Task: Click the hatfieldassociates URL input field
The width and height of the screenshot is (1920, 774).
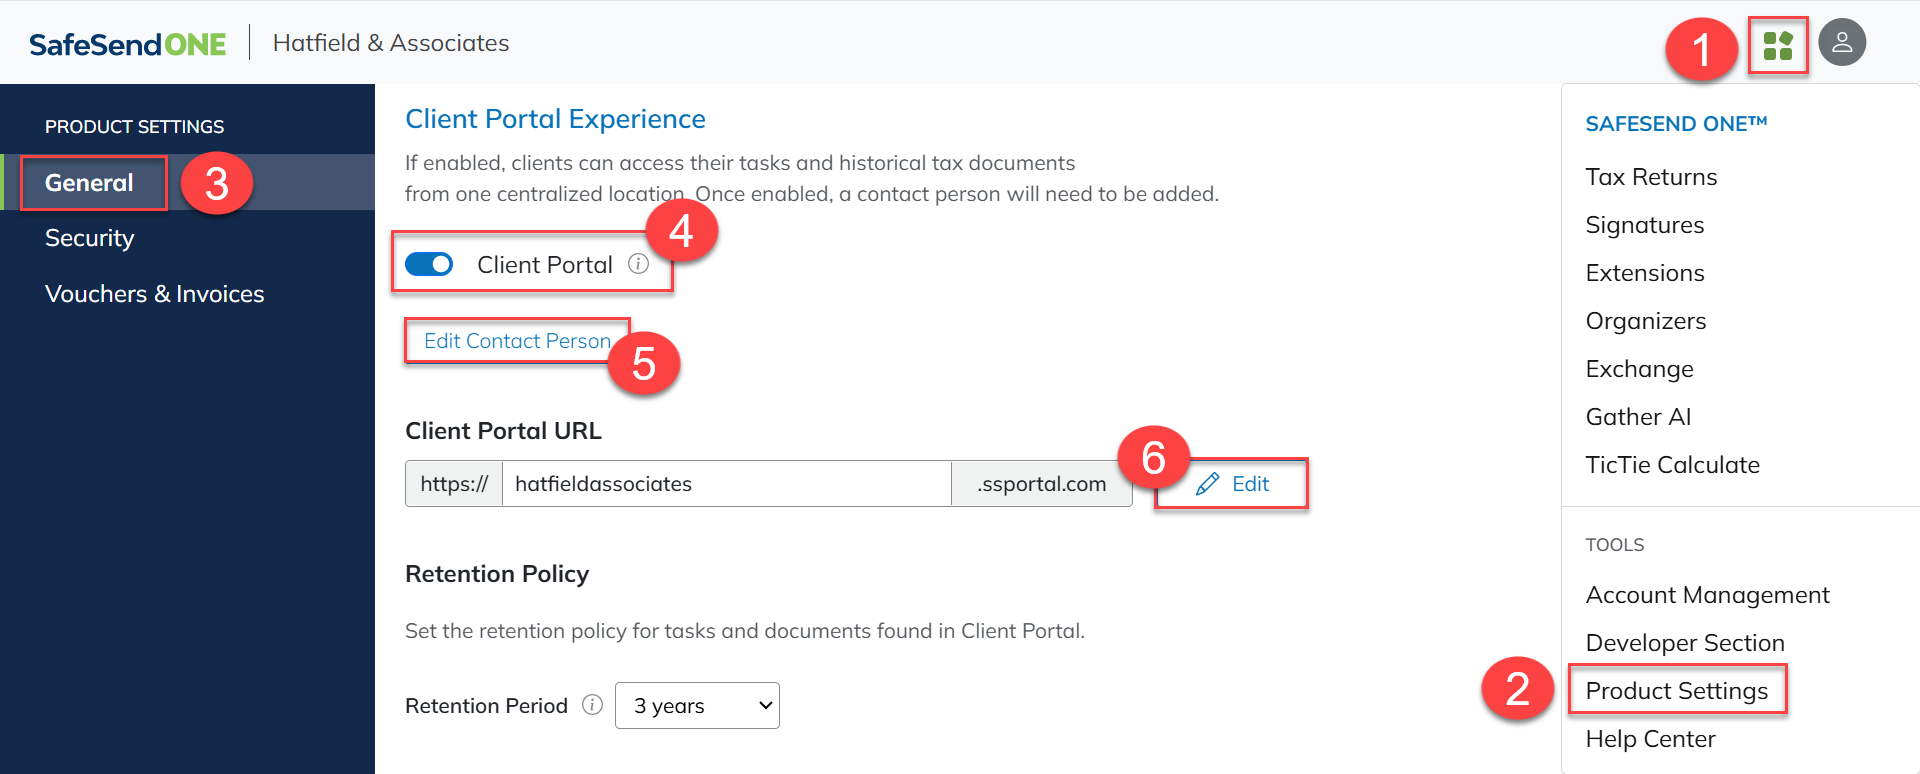Action: pos(725,484)
